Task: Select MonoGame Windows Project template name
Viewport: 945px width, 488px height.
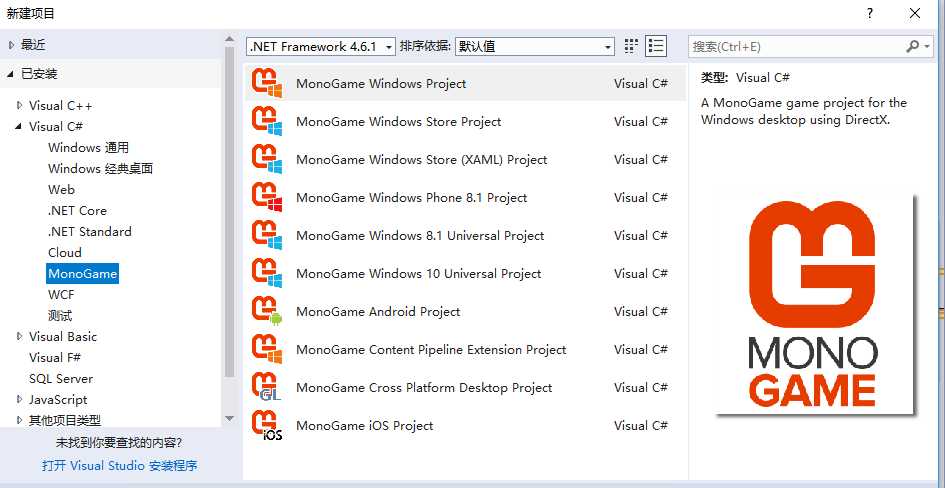Action: 381,84
